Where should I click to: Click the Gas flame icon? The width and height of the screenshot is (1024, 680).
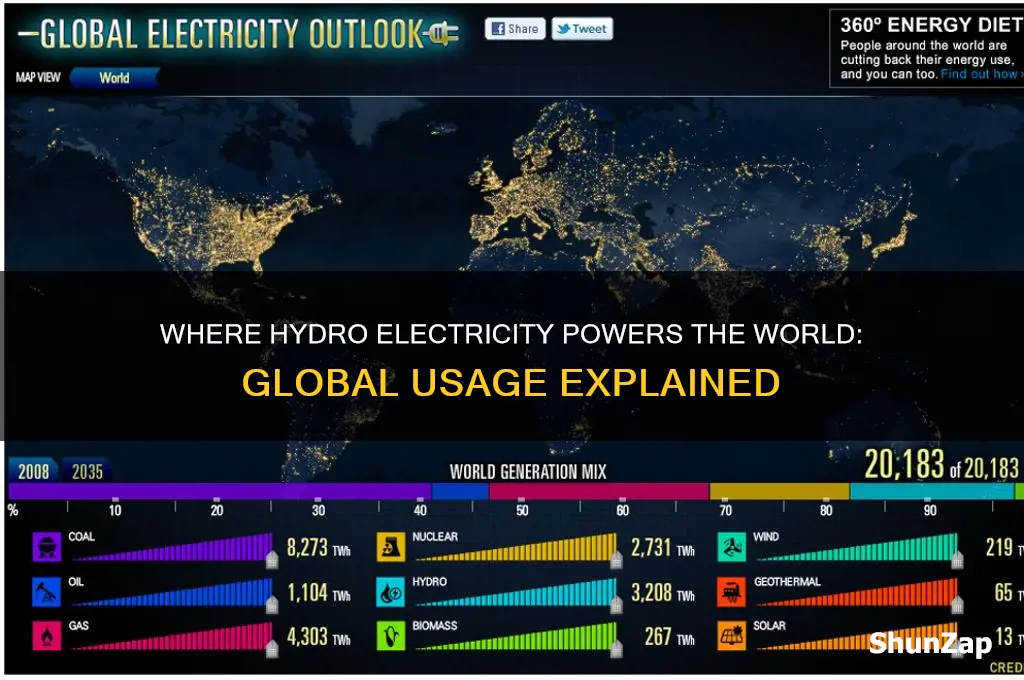click(x=46, y=636)
